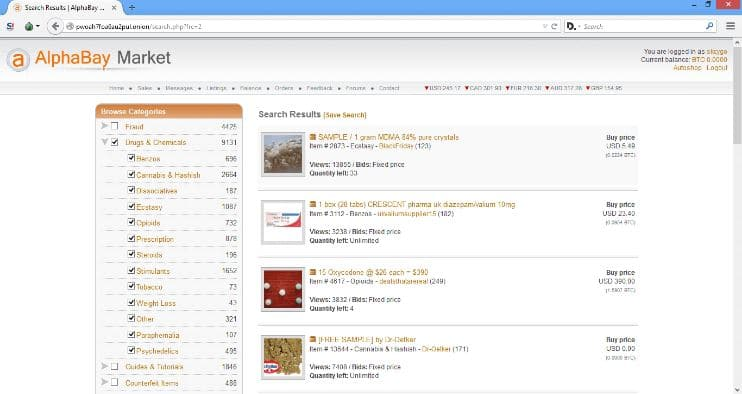
Task: Toggle the Guides & Tutorials checkbox
Action: tap(115, 367)
